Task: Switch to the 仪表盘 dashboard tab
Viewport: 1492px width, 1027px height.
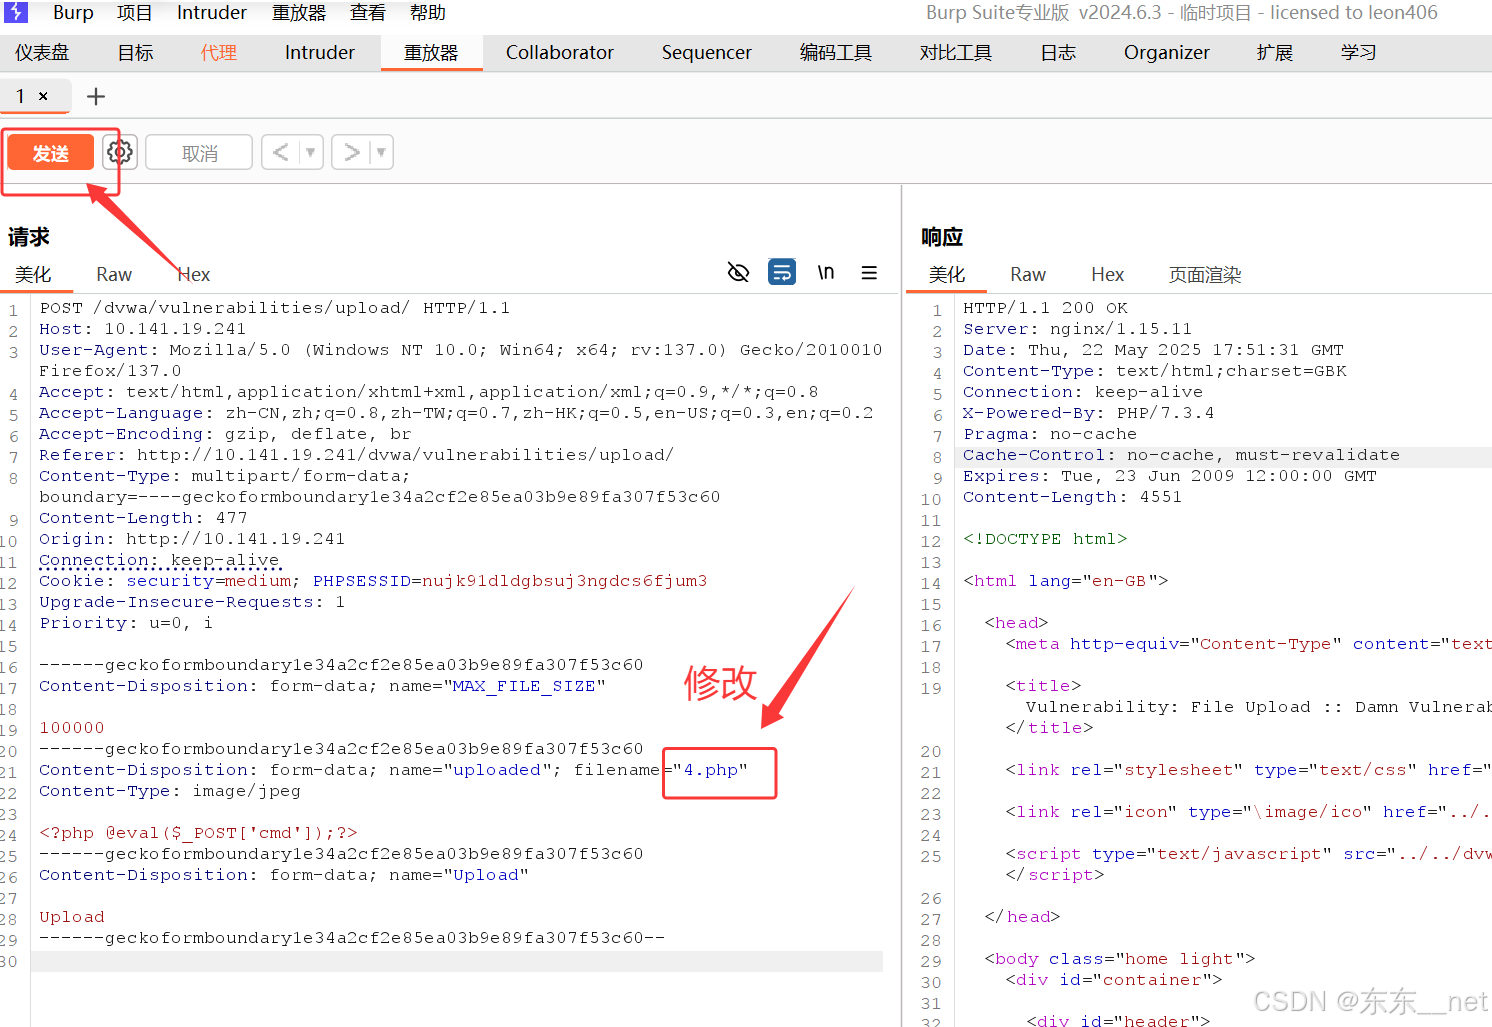Action: (42, 53)
